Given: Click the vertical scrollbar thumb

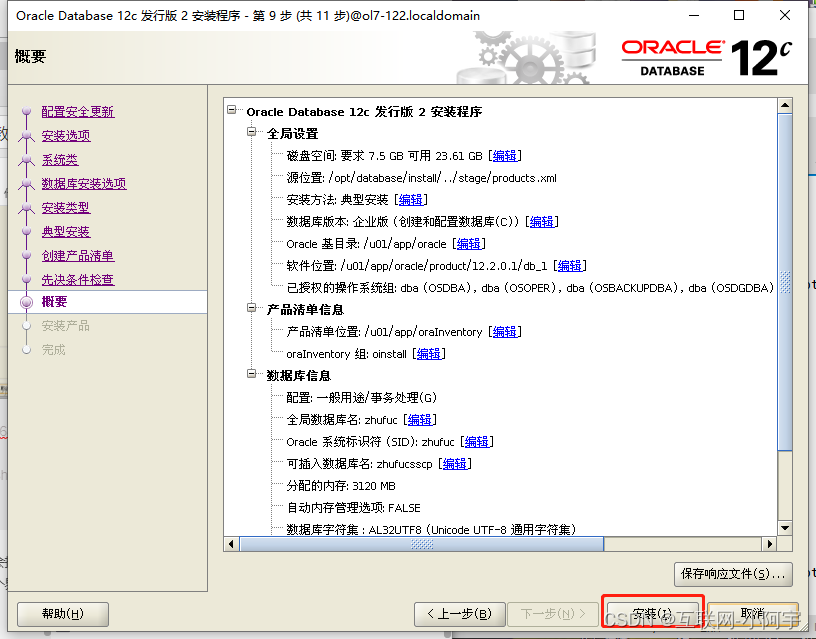Looking at the screenshot, I should click(x=785, y=282).
